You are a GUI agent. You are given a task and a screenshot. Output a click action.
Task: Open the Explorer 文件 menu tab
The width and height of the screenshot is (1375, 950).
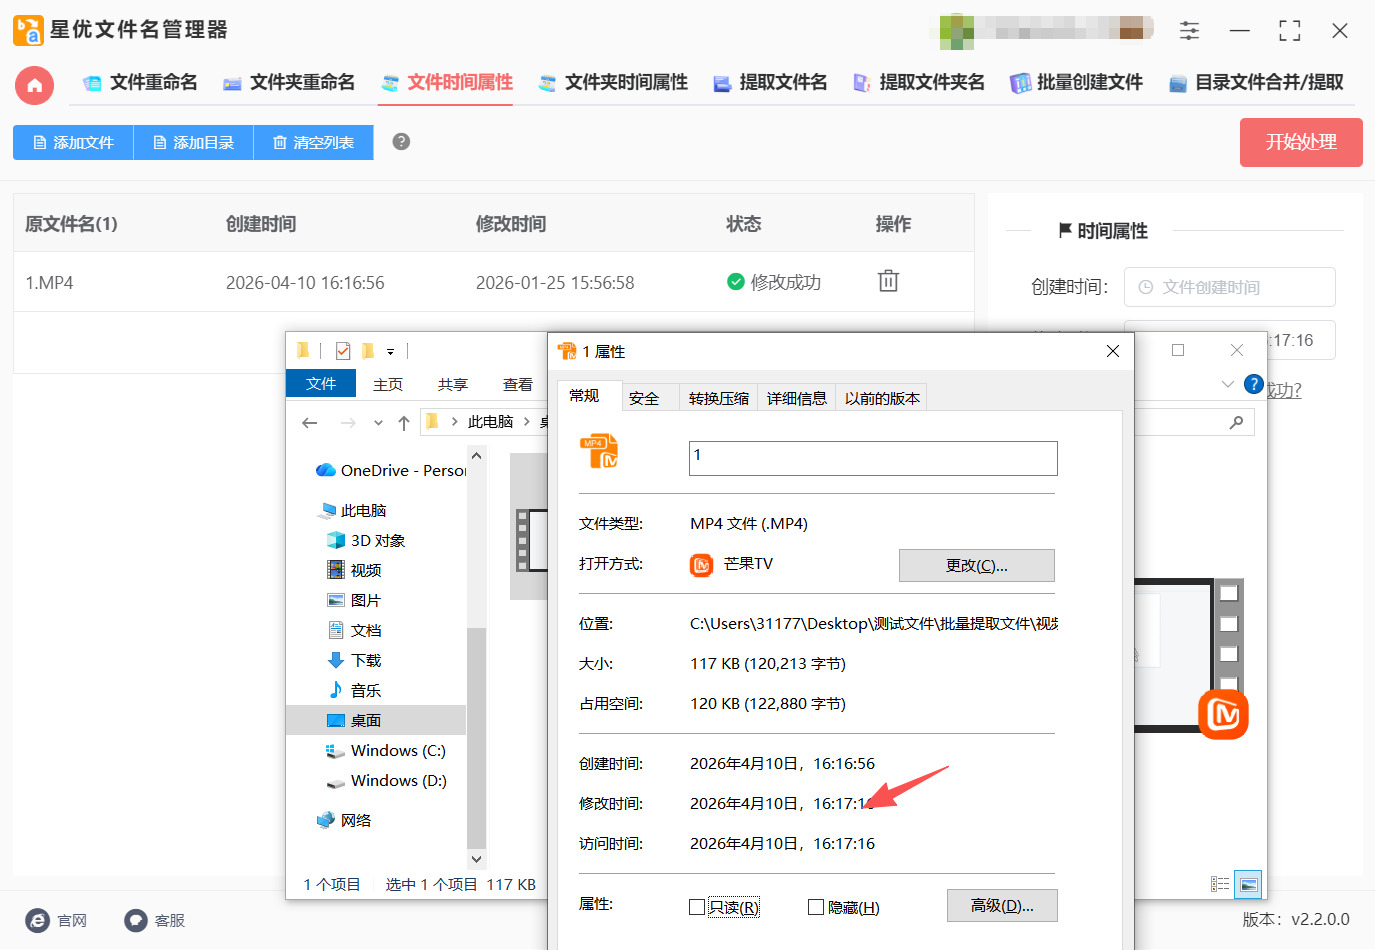(x=321, y=384)
